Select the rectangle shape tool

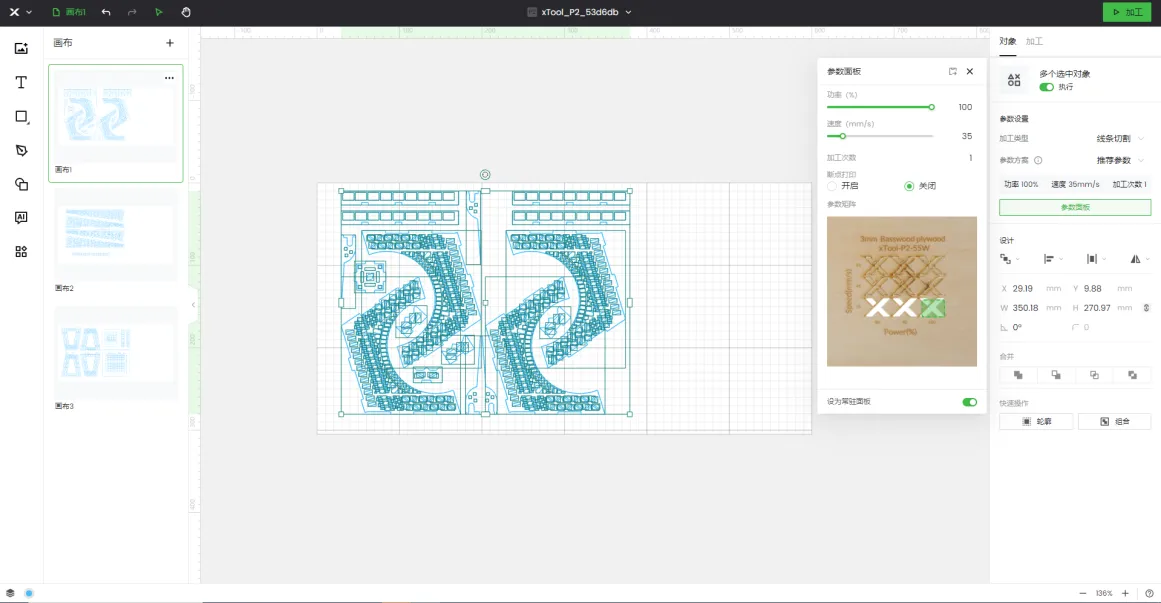[x=21, y=116]
